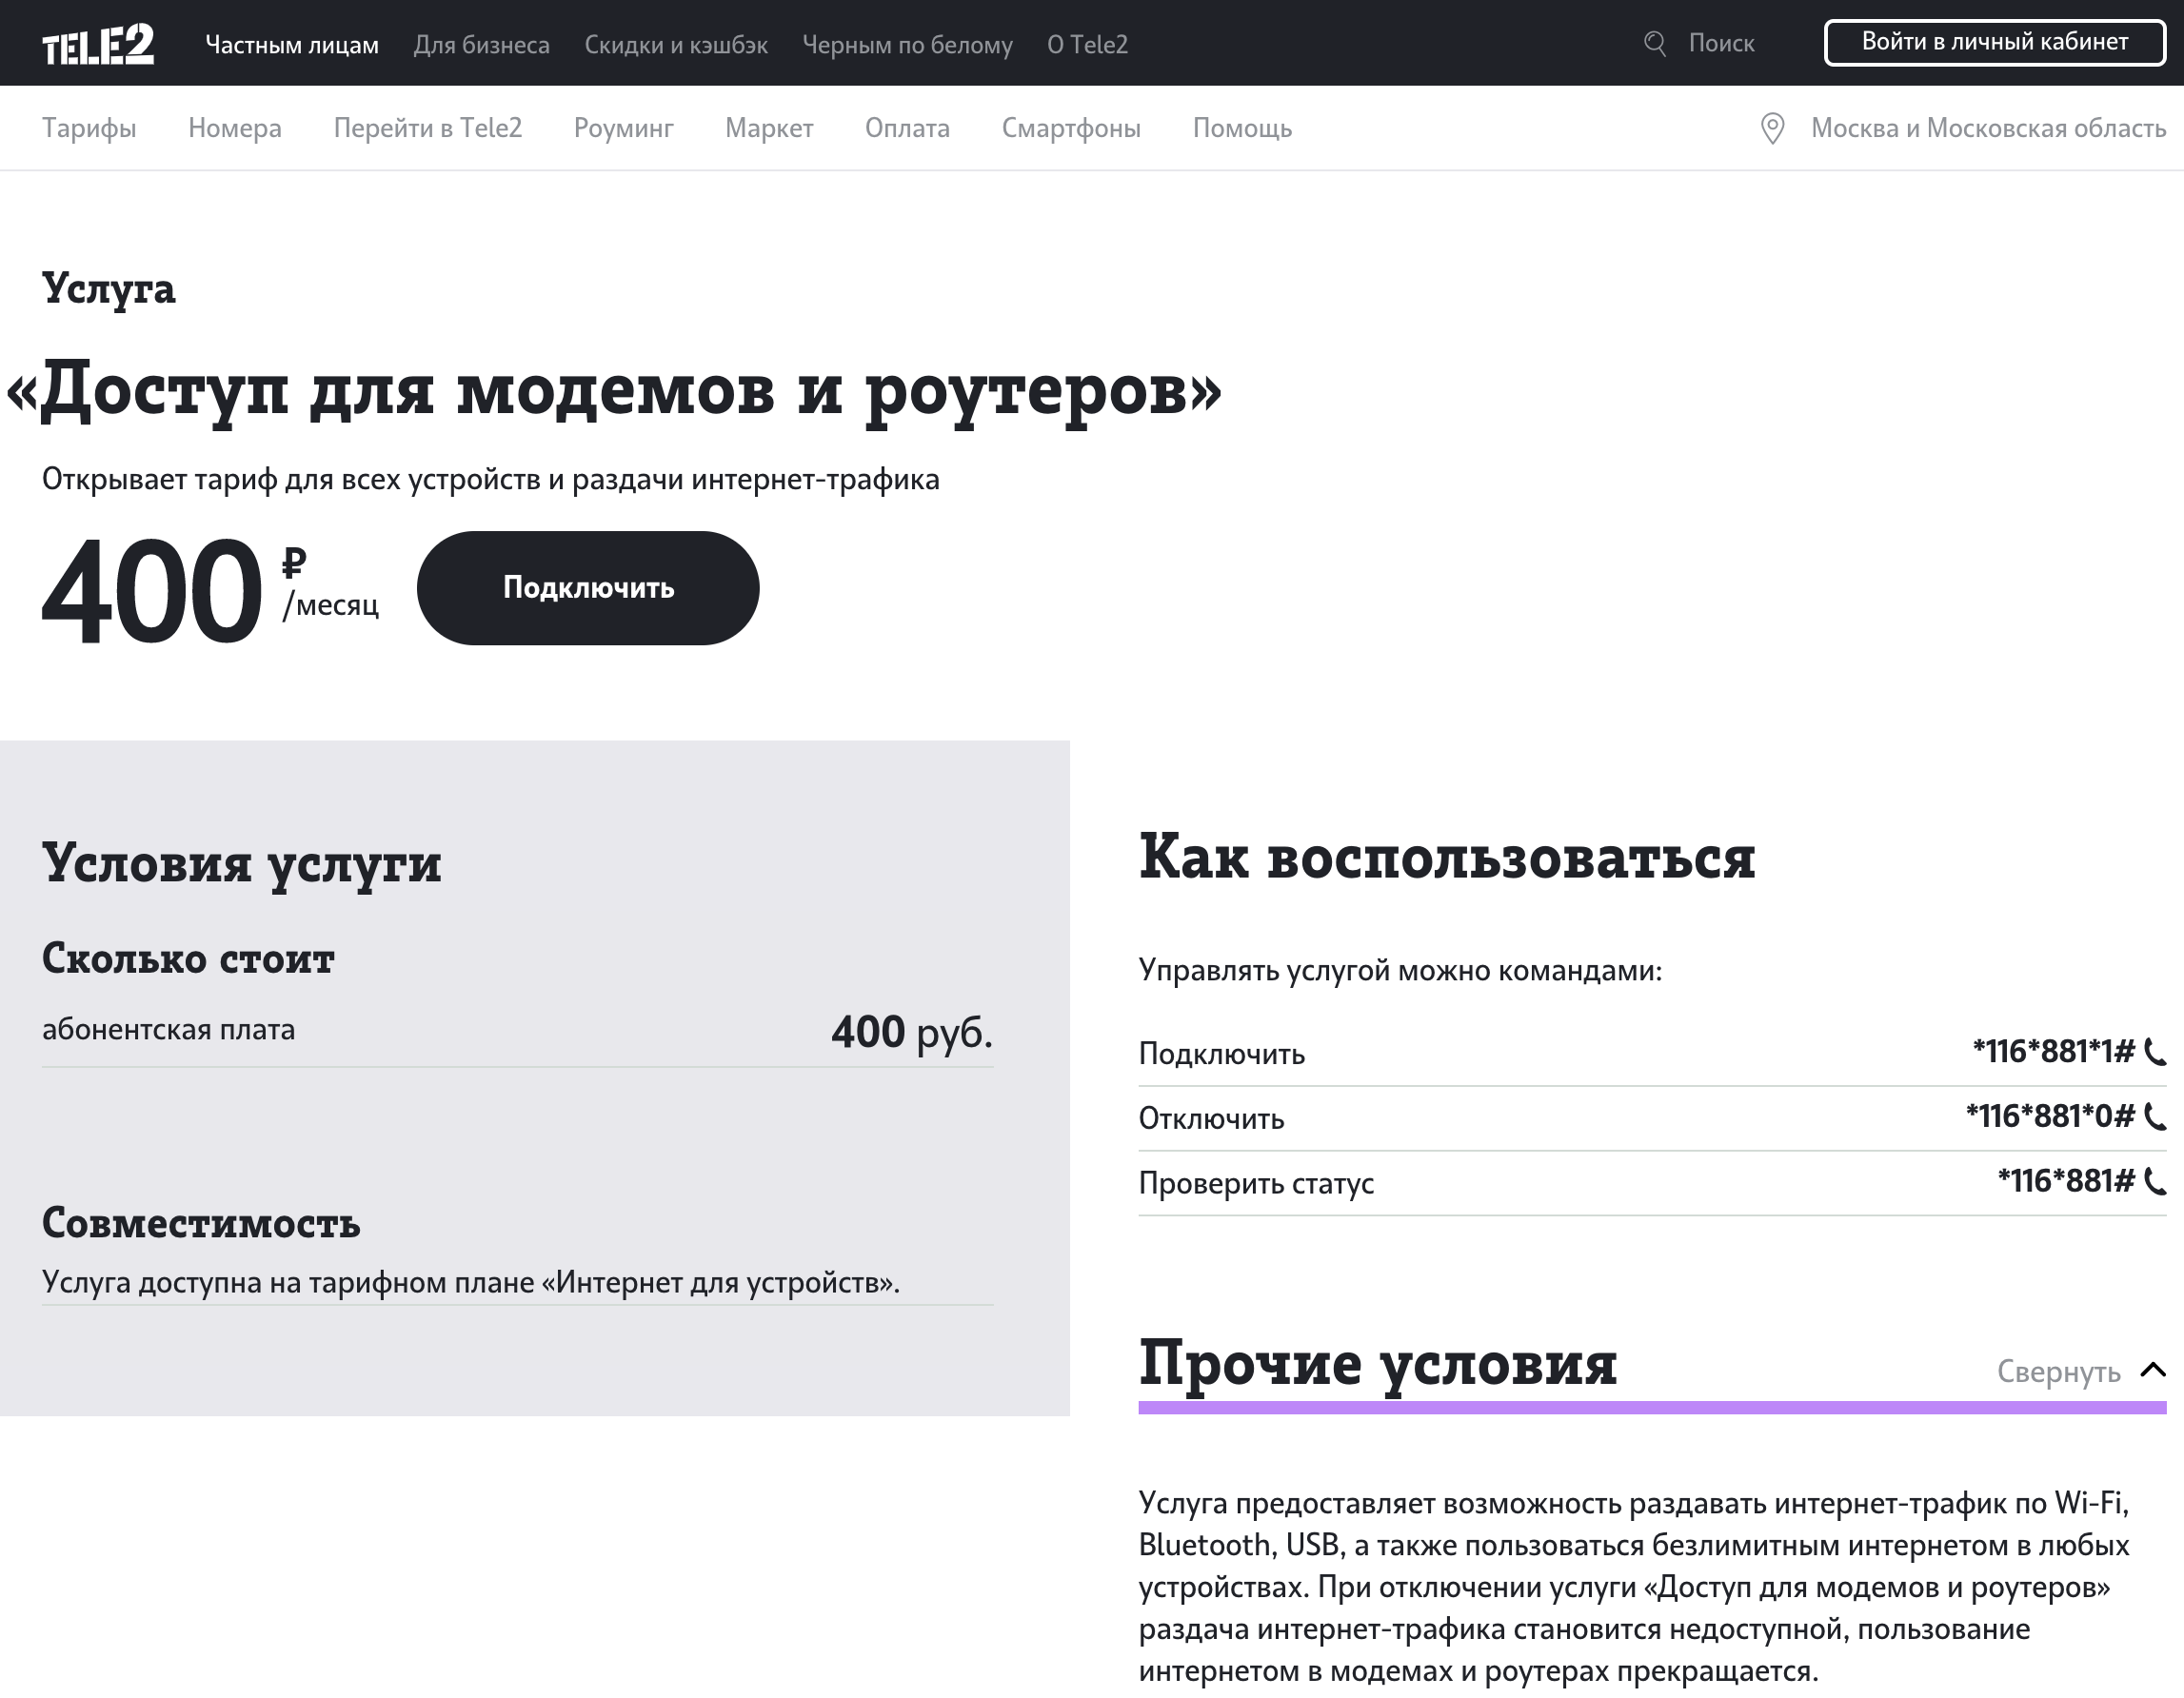Viewport: 2184px width, 1698px height.
Task: Click Подключить row label in commands list
Action: click(x=1222, y=1054)
